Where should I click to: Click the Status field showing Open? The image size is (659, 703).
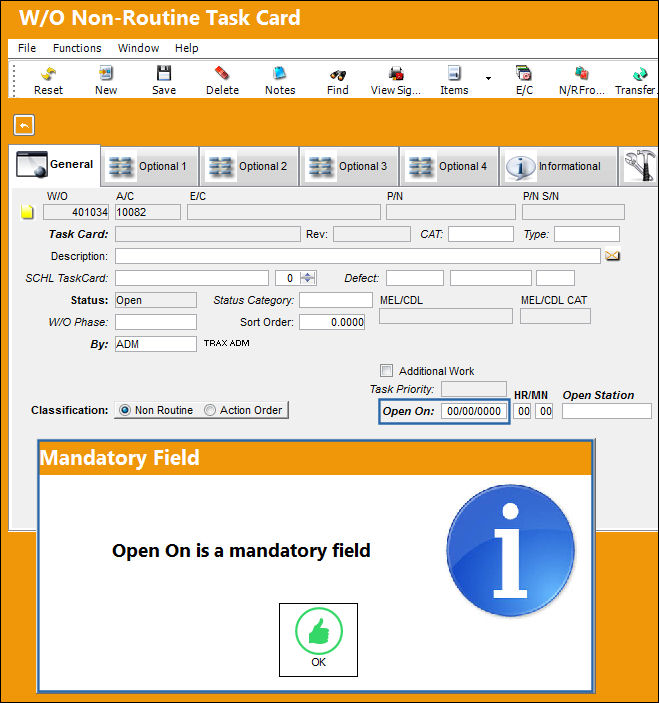point(156,300)
